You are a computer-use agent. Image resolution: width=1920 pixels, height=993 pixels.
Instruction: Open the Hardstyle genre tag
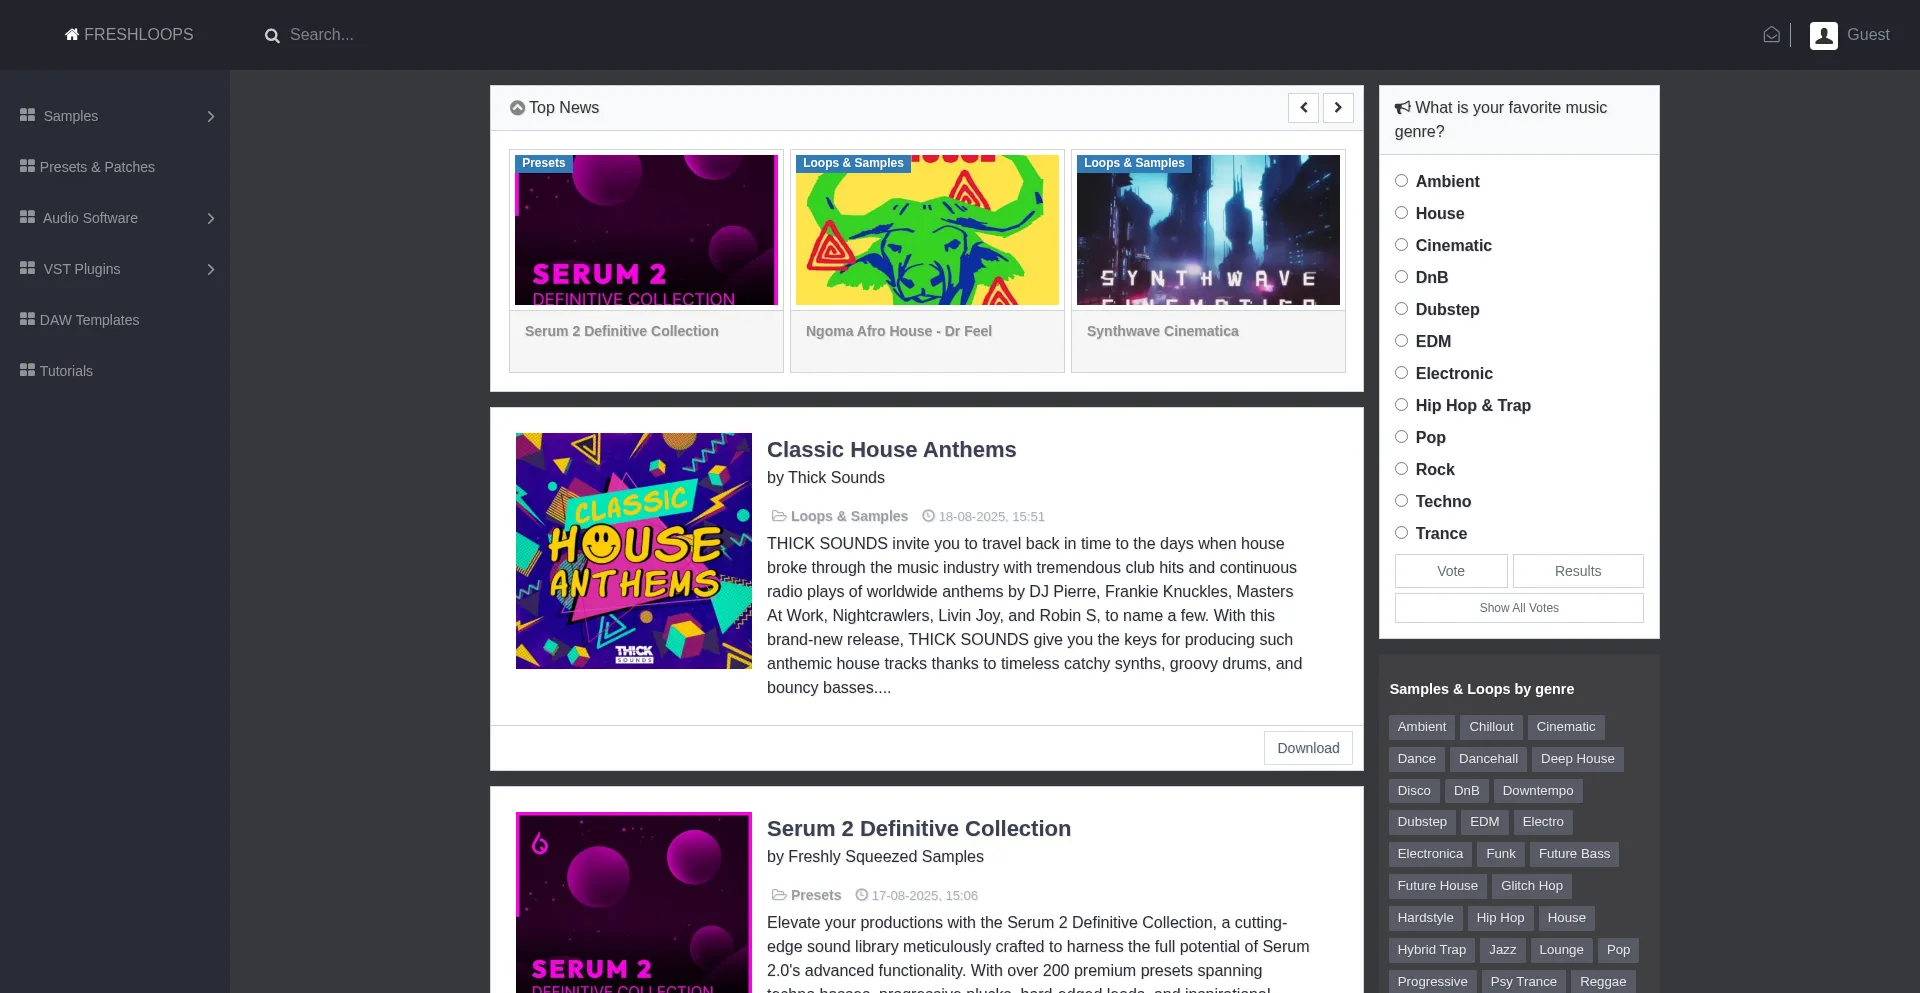coord(1425,918)
